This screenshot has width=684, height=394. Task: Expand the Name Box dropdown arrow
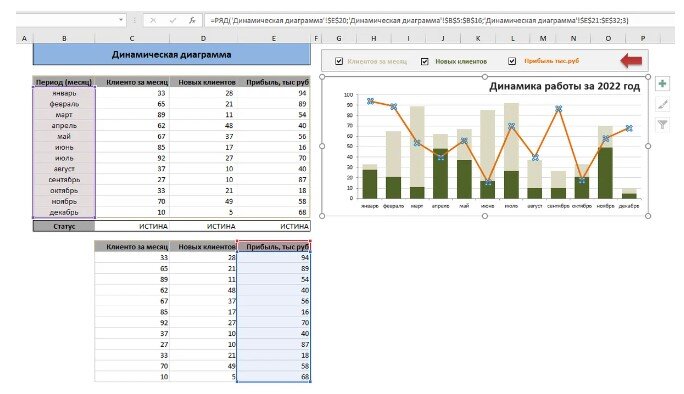121,20
